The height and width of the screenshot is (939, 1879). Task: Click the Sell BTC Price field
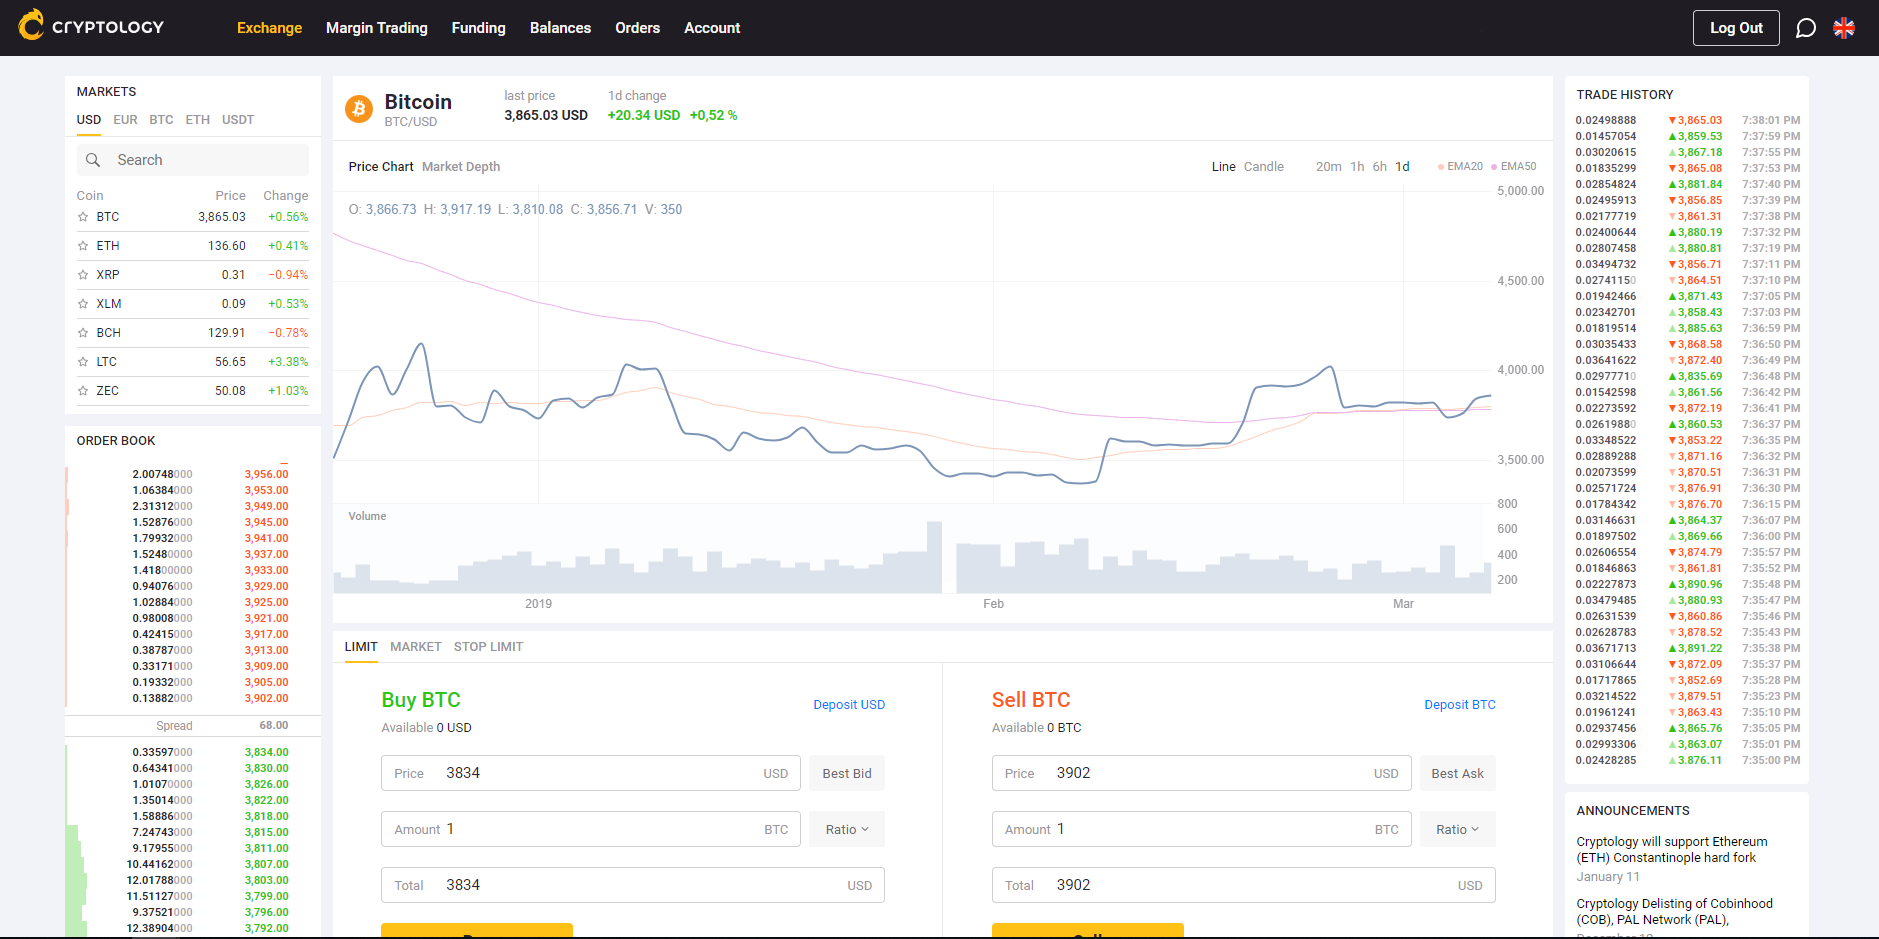point(1202,773)
